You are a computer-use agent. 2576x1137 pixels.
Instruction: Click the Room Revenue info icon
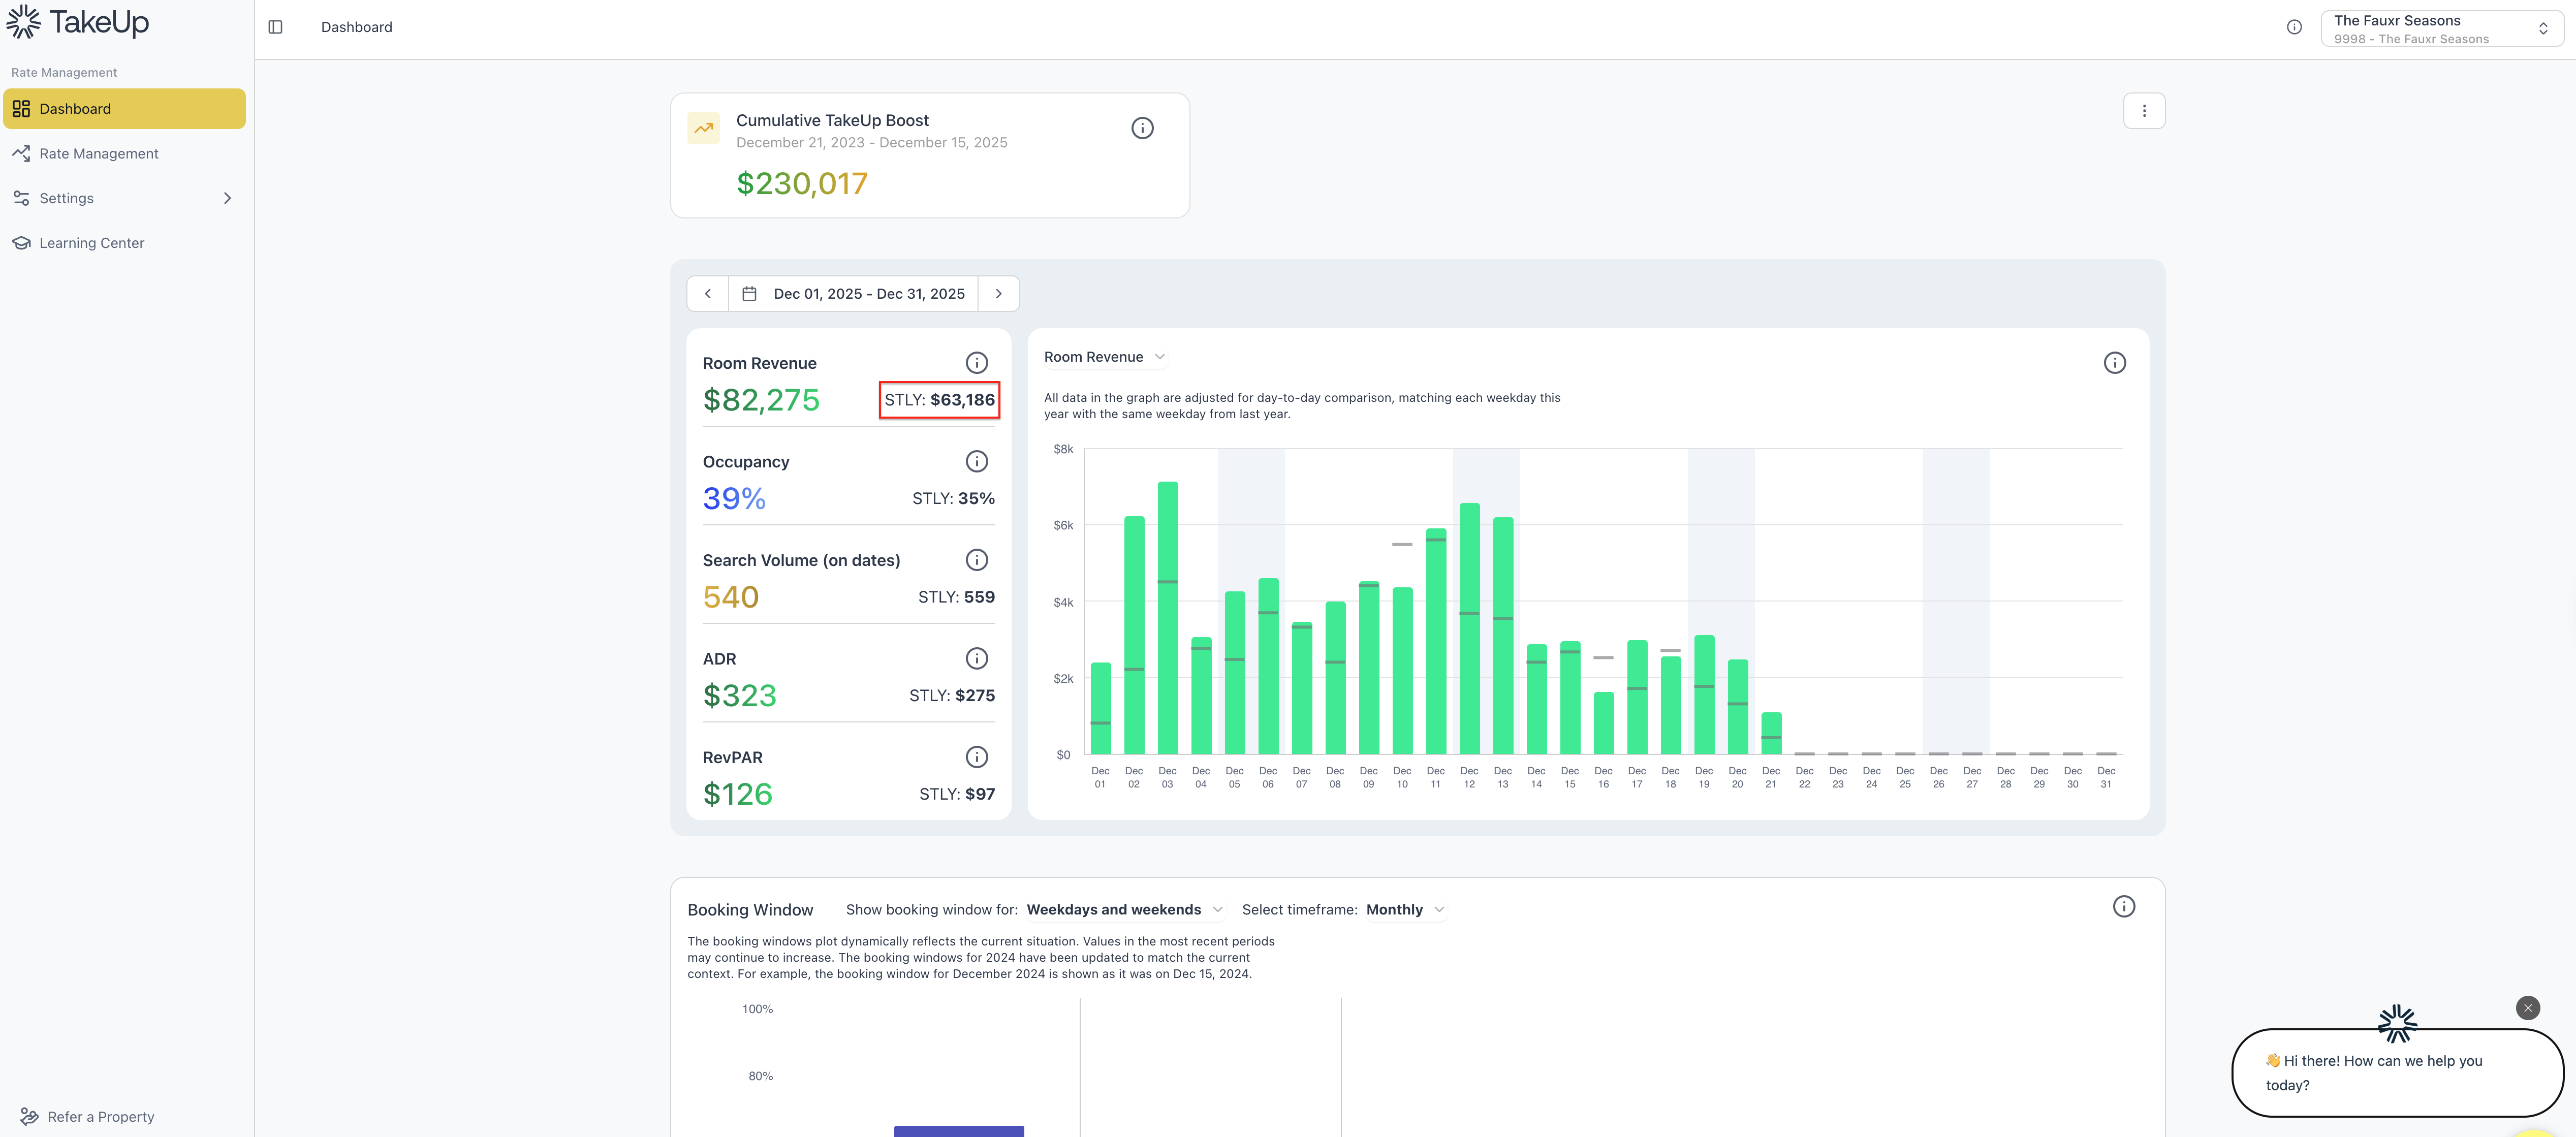click(976, 363)
